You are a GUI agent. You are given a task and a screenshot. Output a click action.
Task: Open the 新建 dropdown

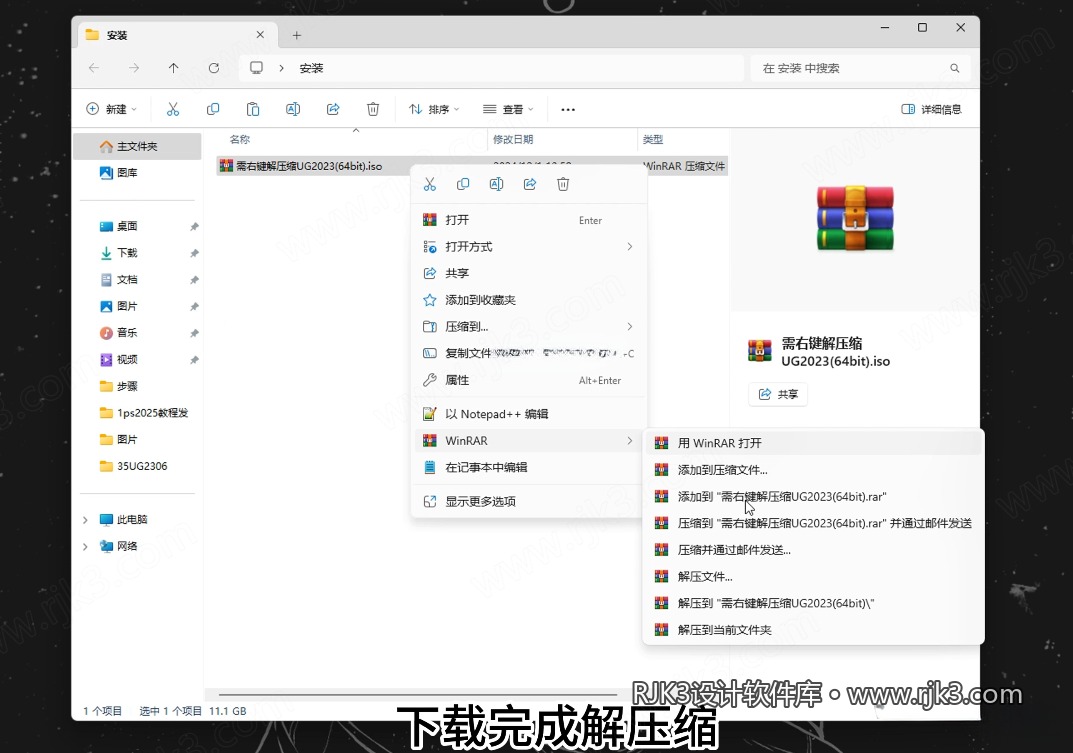coord(112,109)
